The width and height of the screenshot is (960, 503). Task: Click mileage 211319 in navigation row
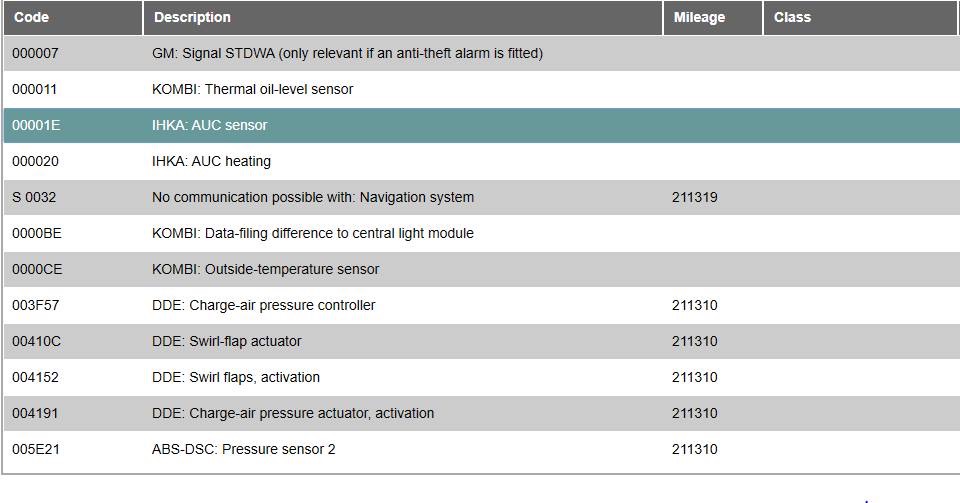pos(694,197)
